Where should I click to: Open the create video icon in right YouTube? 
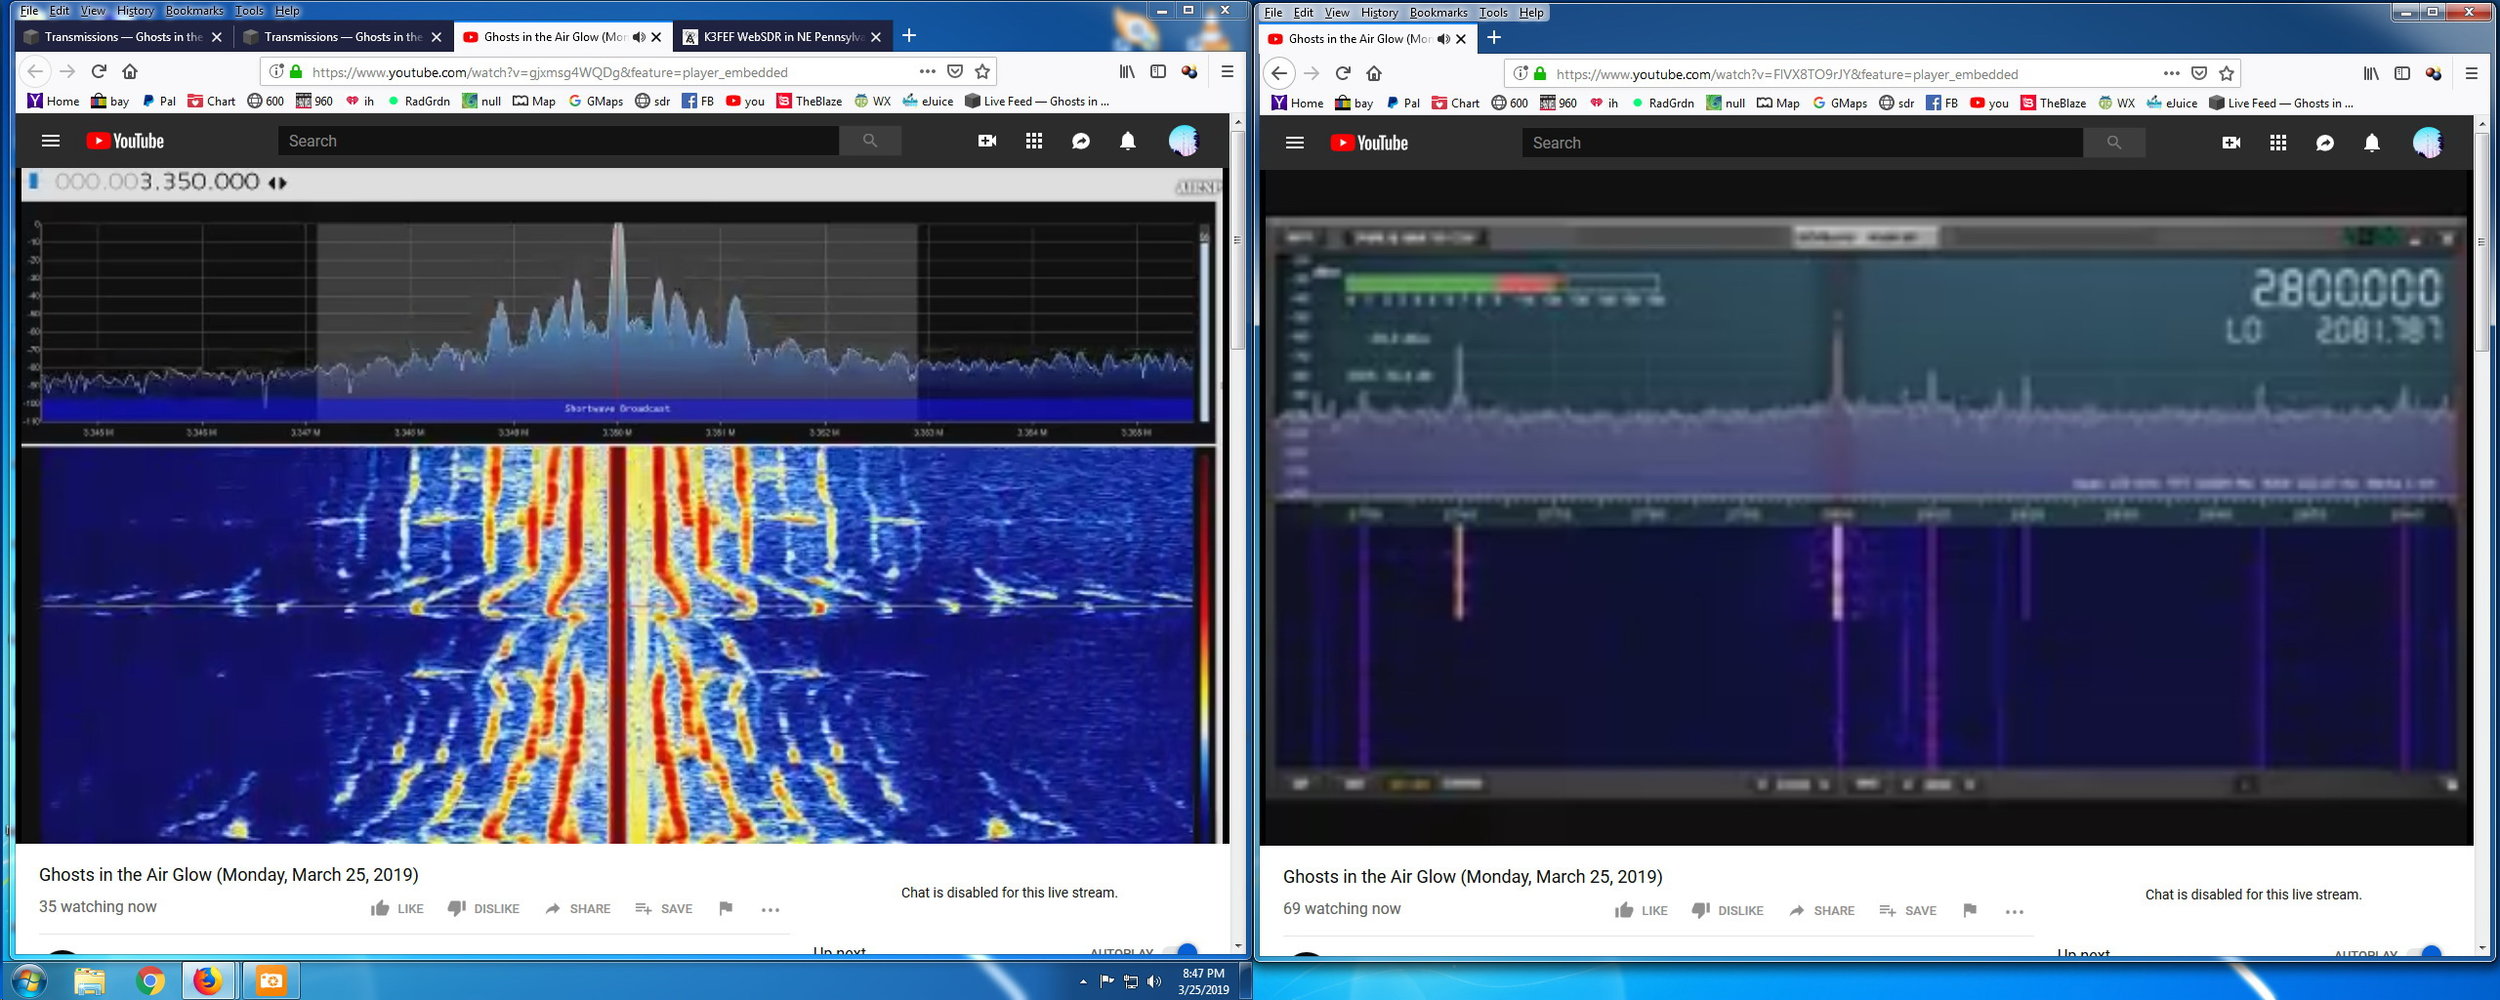pyautogui.click(x=2231, y=143)
